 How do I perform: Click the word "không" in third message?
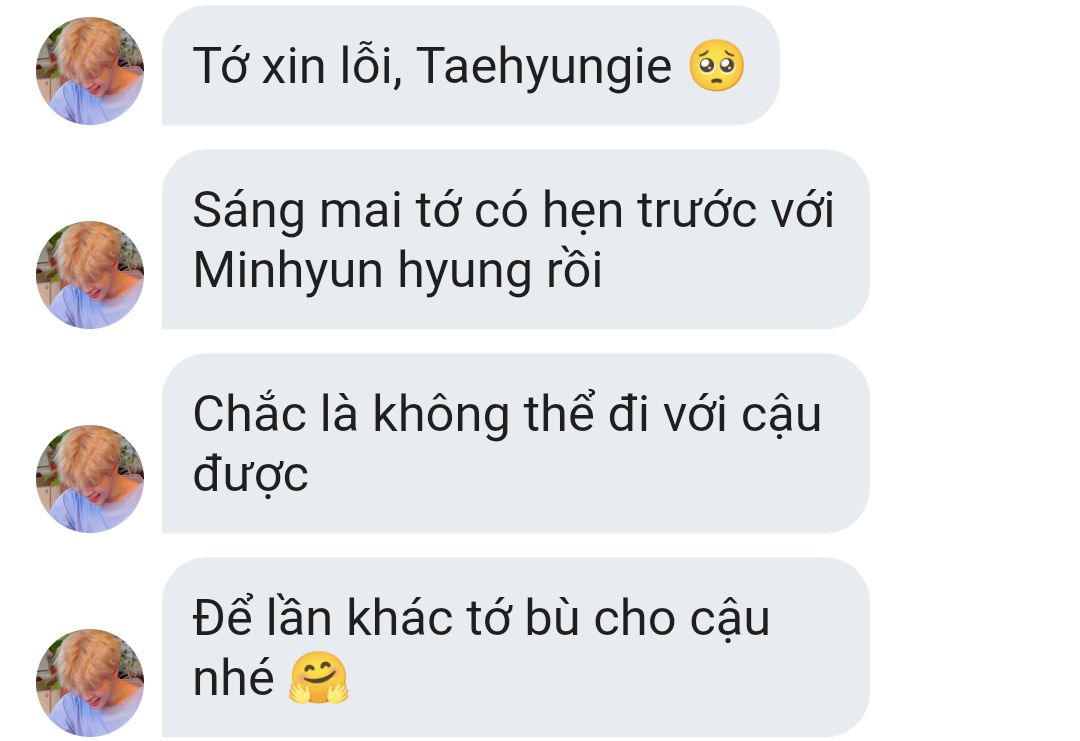click(x=441, y=415)
